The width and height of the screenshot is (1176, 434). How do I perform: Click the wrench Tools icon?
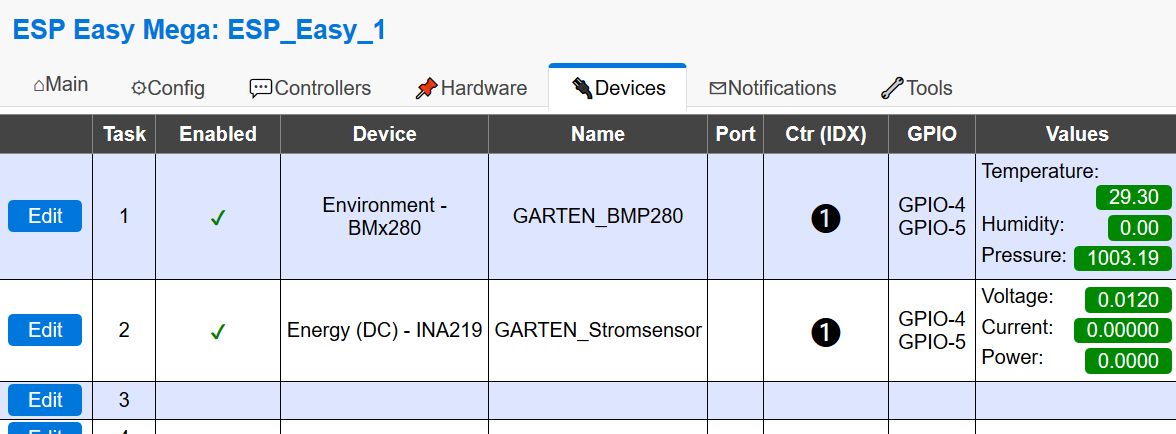892,88
